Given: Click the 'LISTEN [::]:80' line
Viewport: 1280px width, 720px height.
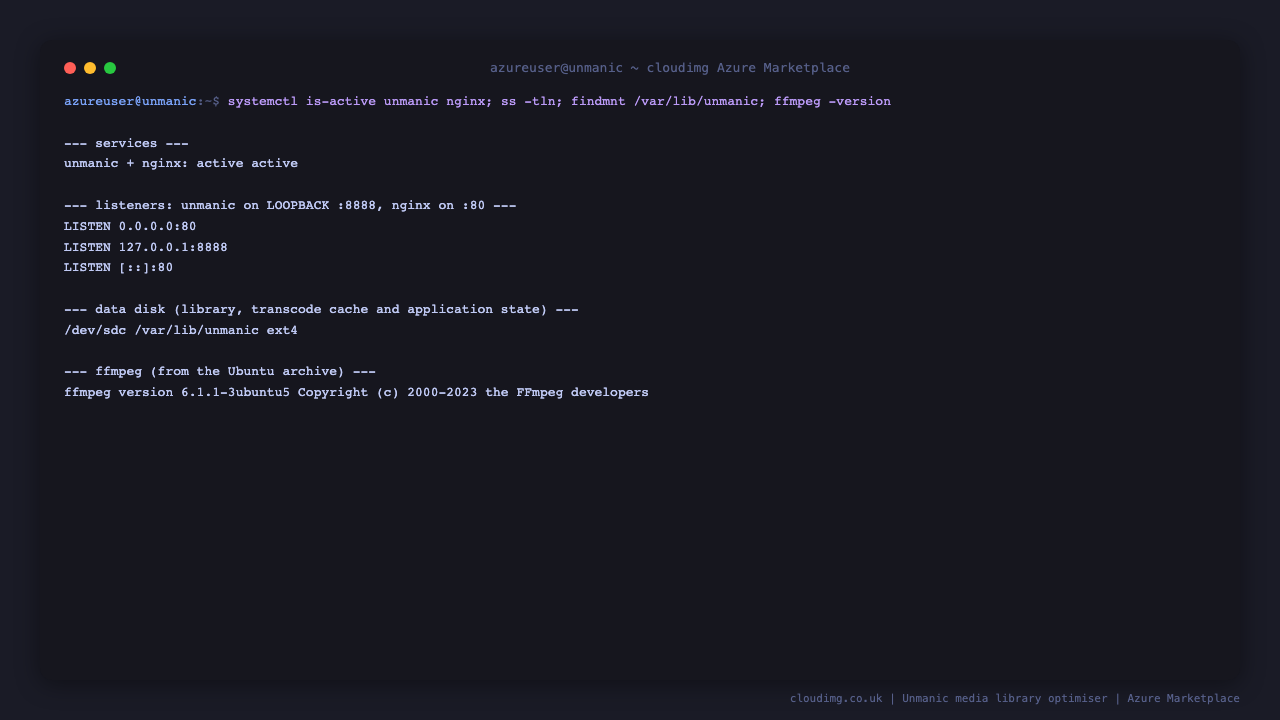Looking at the screenshot, I should click(118, 267).
